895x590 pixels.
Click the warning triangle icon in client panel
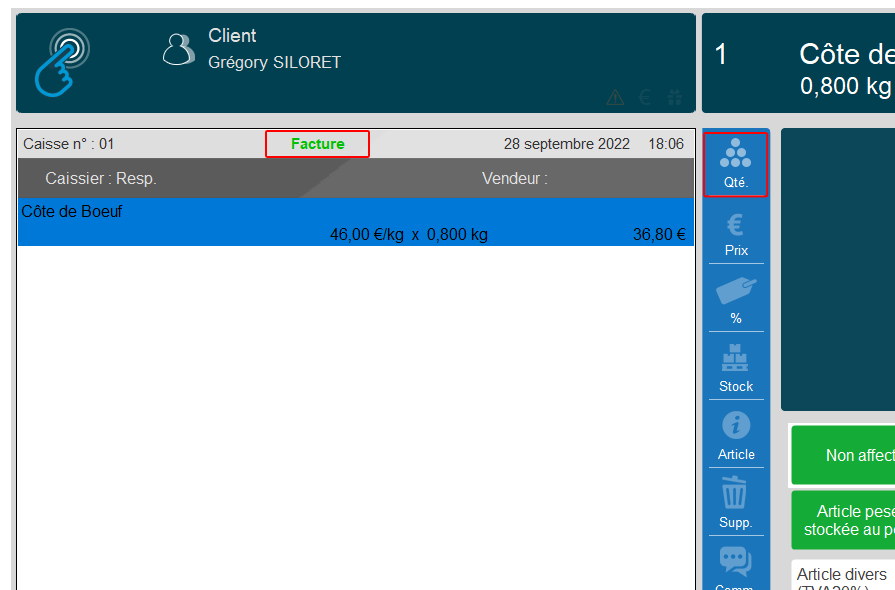tap(615, 98)
